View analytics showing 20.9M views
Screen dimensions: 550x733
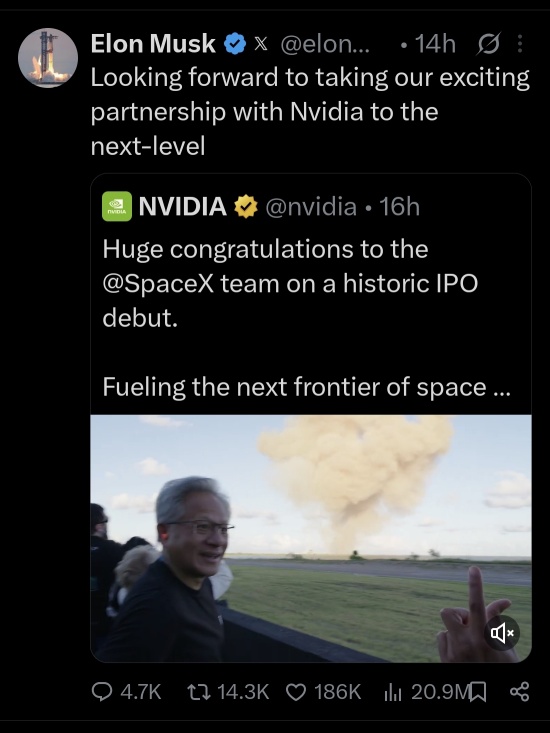pyautogui.click(x=393, y=692)
